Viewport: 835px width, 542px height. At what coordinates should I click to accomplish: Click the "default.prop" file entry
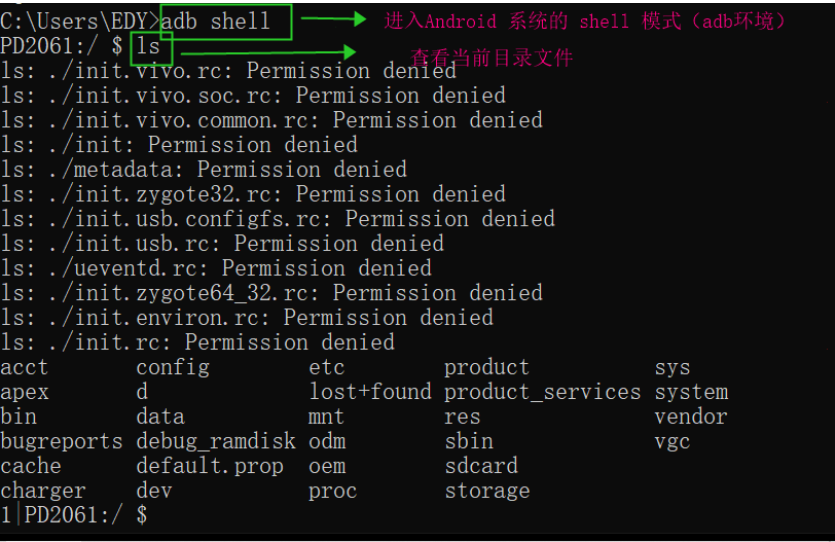pos(210,466)
